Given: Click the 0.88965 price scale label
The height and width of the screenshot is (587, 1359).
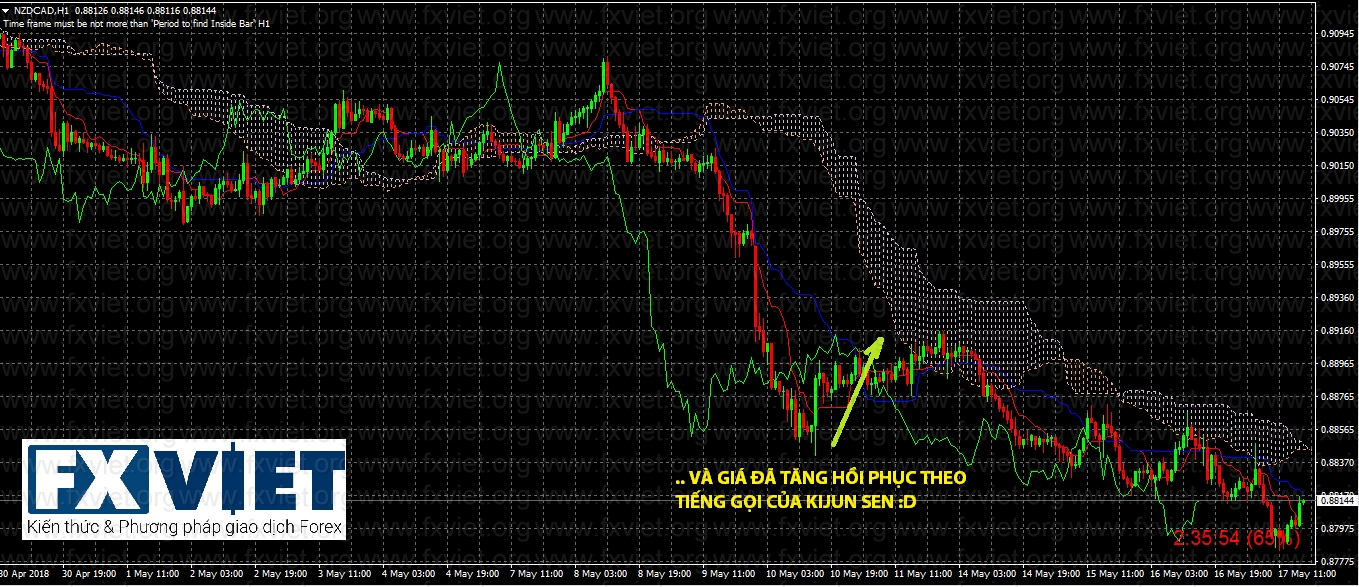Looking at the screenshot, I should pos(1336,364).
